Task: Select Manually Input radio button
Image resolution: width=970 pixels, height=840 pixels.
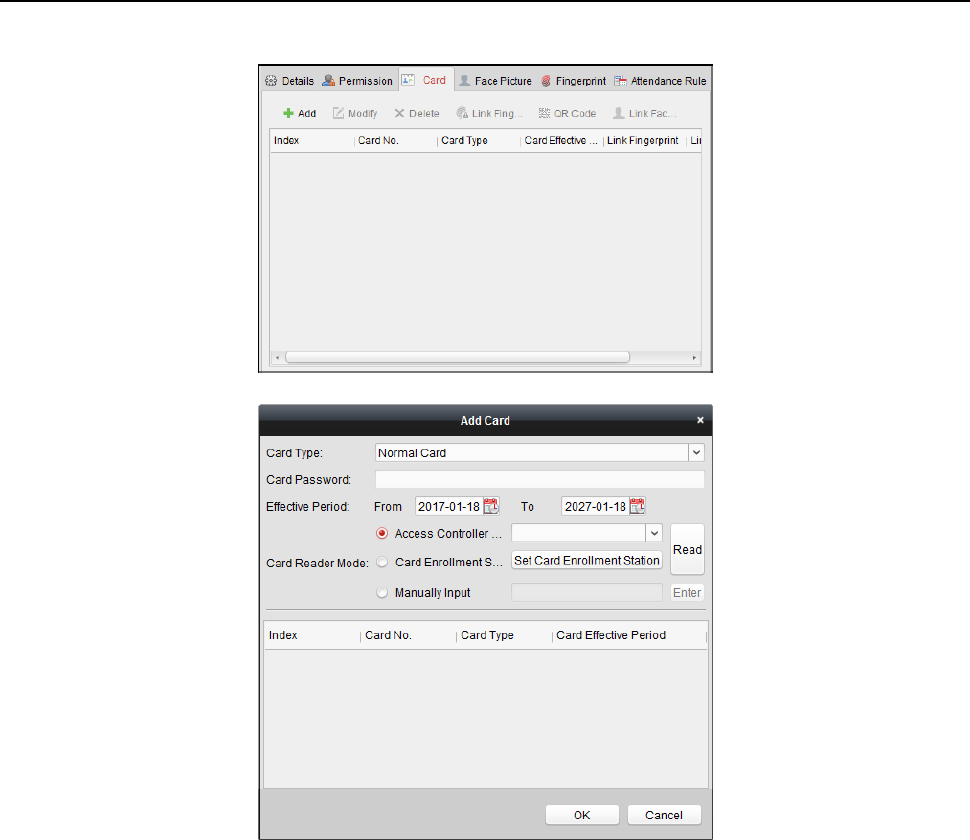Action: click(x=382, y=593)
